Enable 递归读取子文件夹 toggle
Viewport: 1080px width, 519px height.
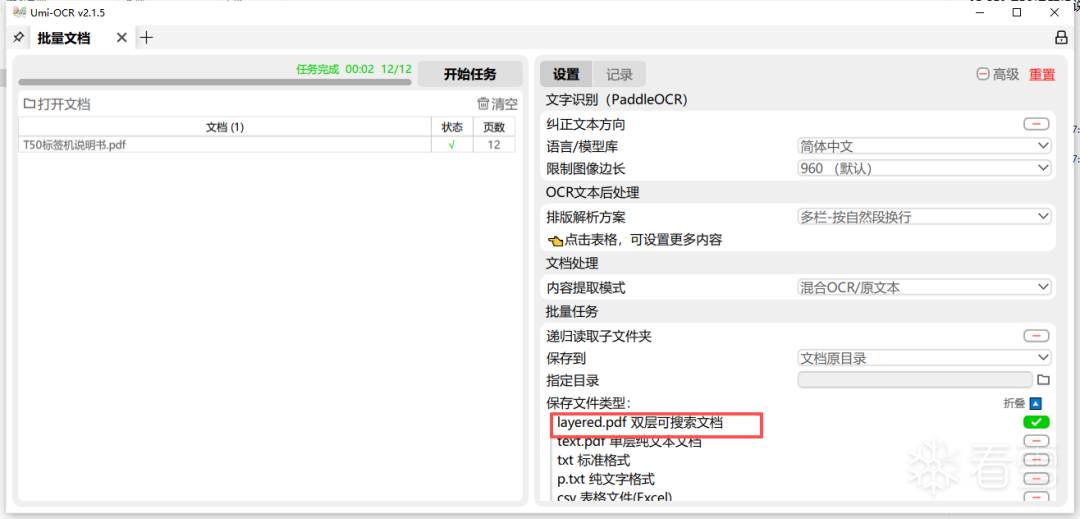tap(1036, 336)
